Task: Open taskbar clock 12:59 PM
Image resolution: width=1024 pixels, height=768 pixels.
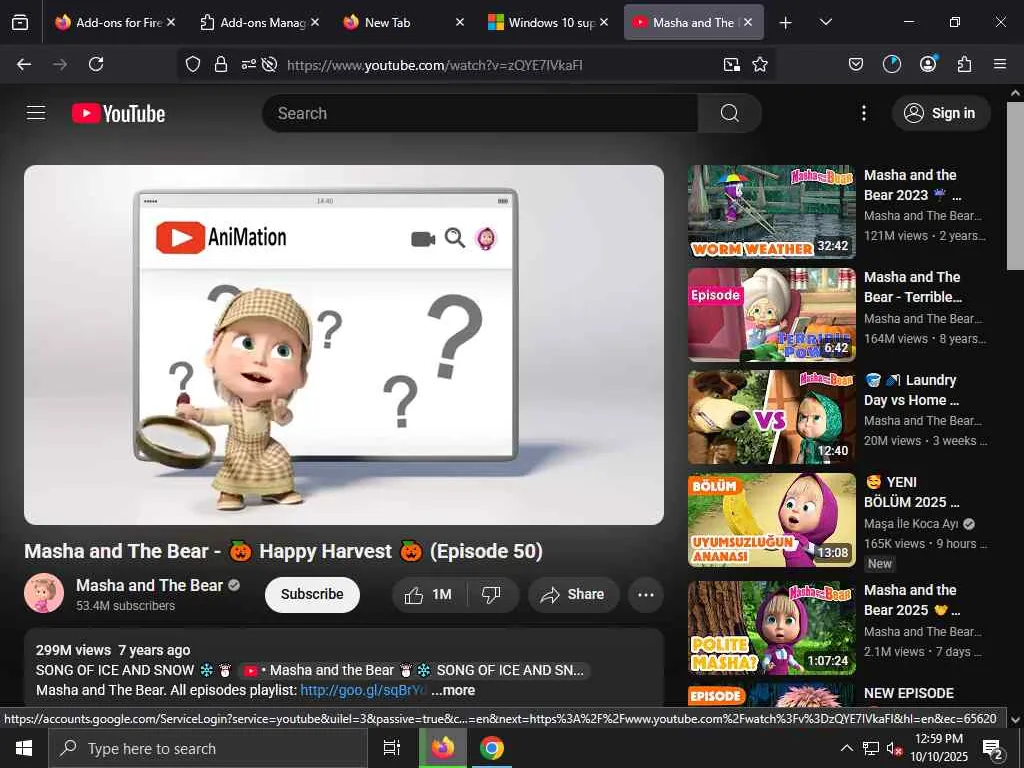Action: point(939,748)
